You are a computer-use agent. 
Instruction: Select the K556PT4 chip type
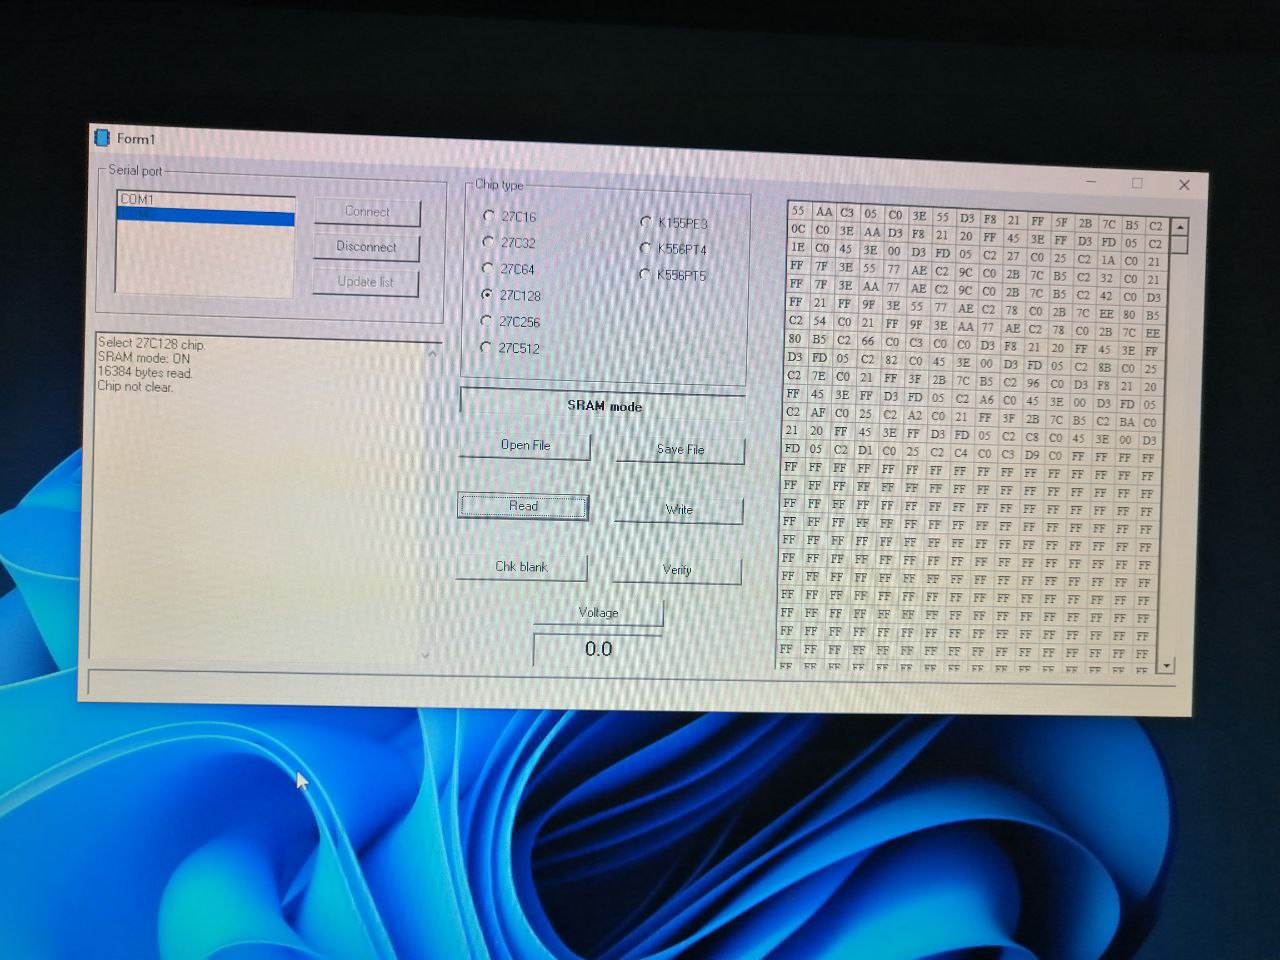point(672,249)
